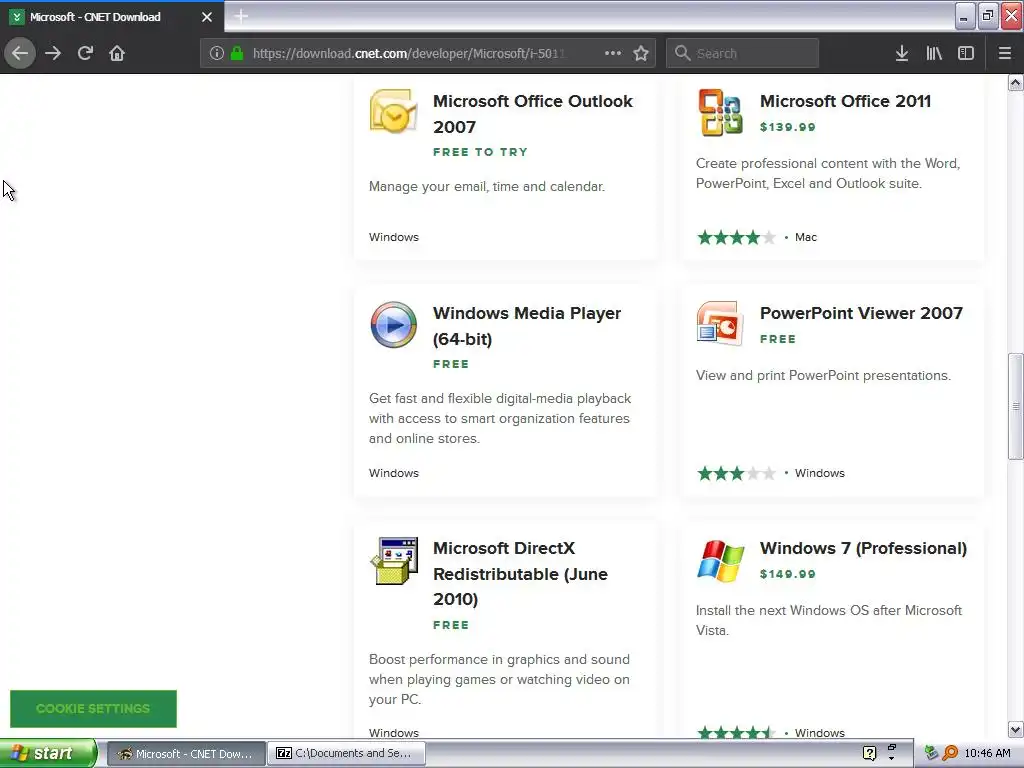Click the Windows Media Player icon
1024x768 pixels.
[393, 325]
